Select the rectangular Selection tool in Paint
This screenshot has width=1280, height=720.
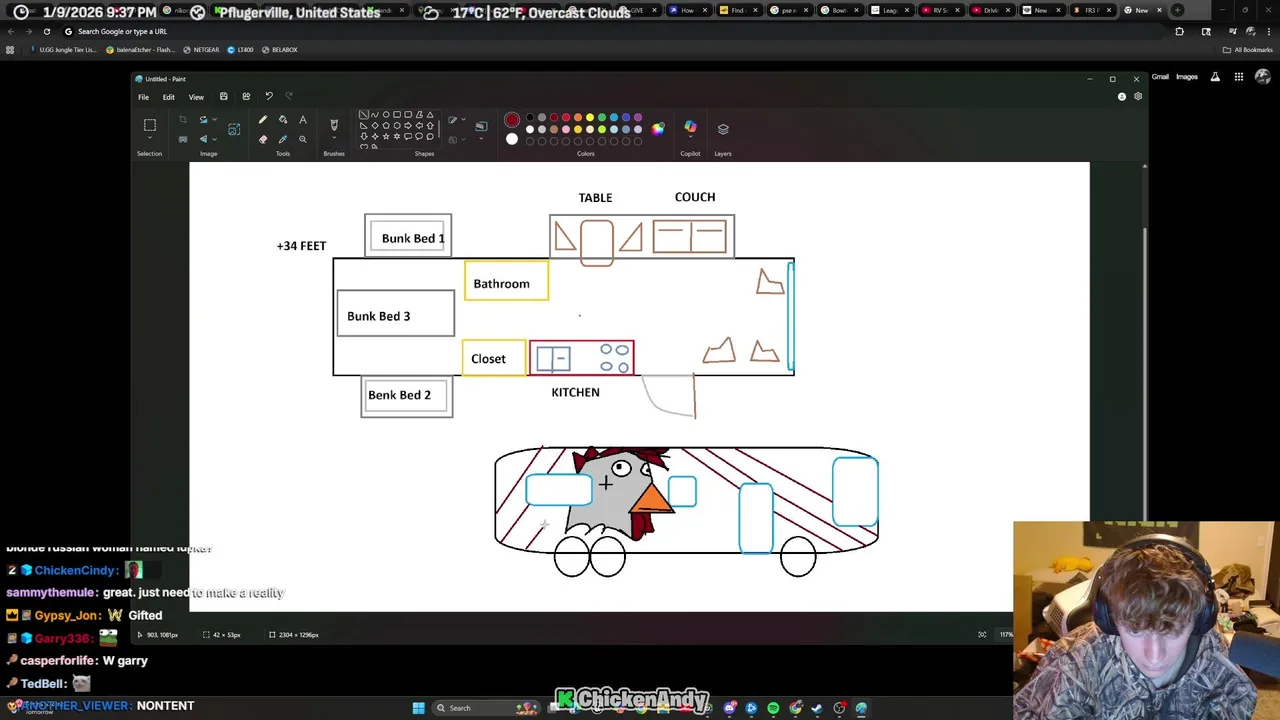150,124
